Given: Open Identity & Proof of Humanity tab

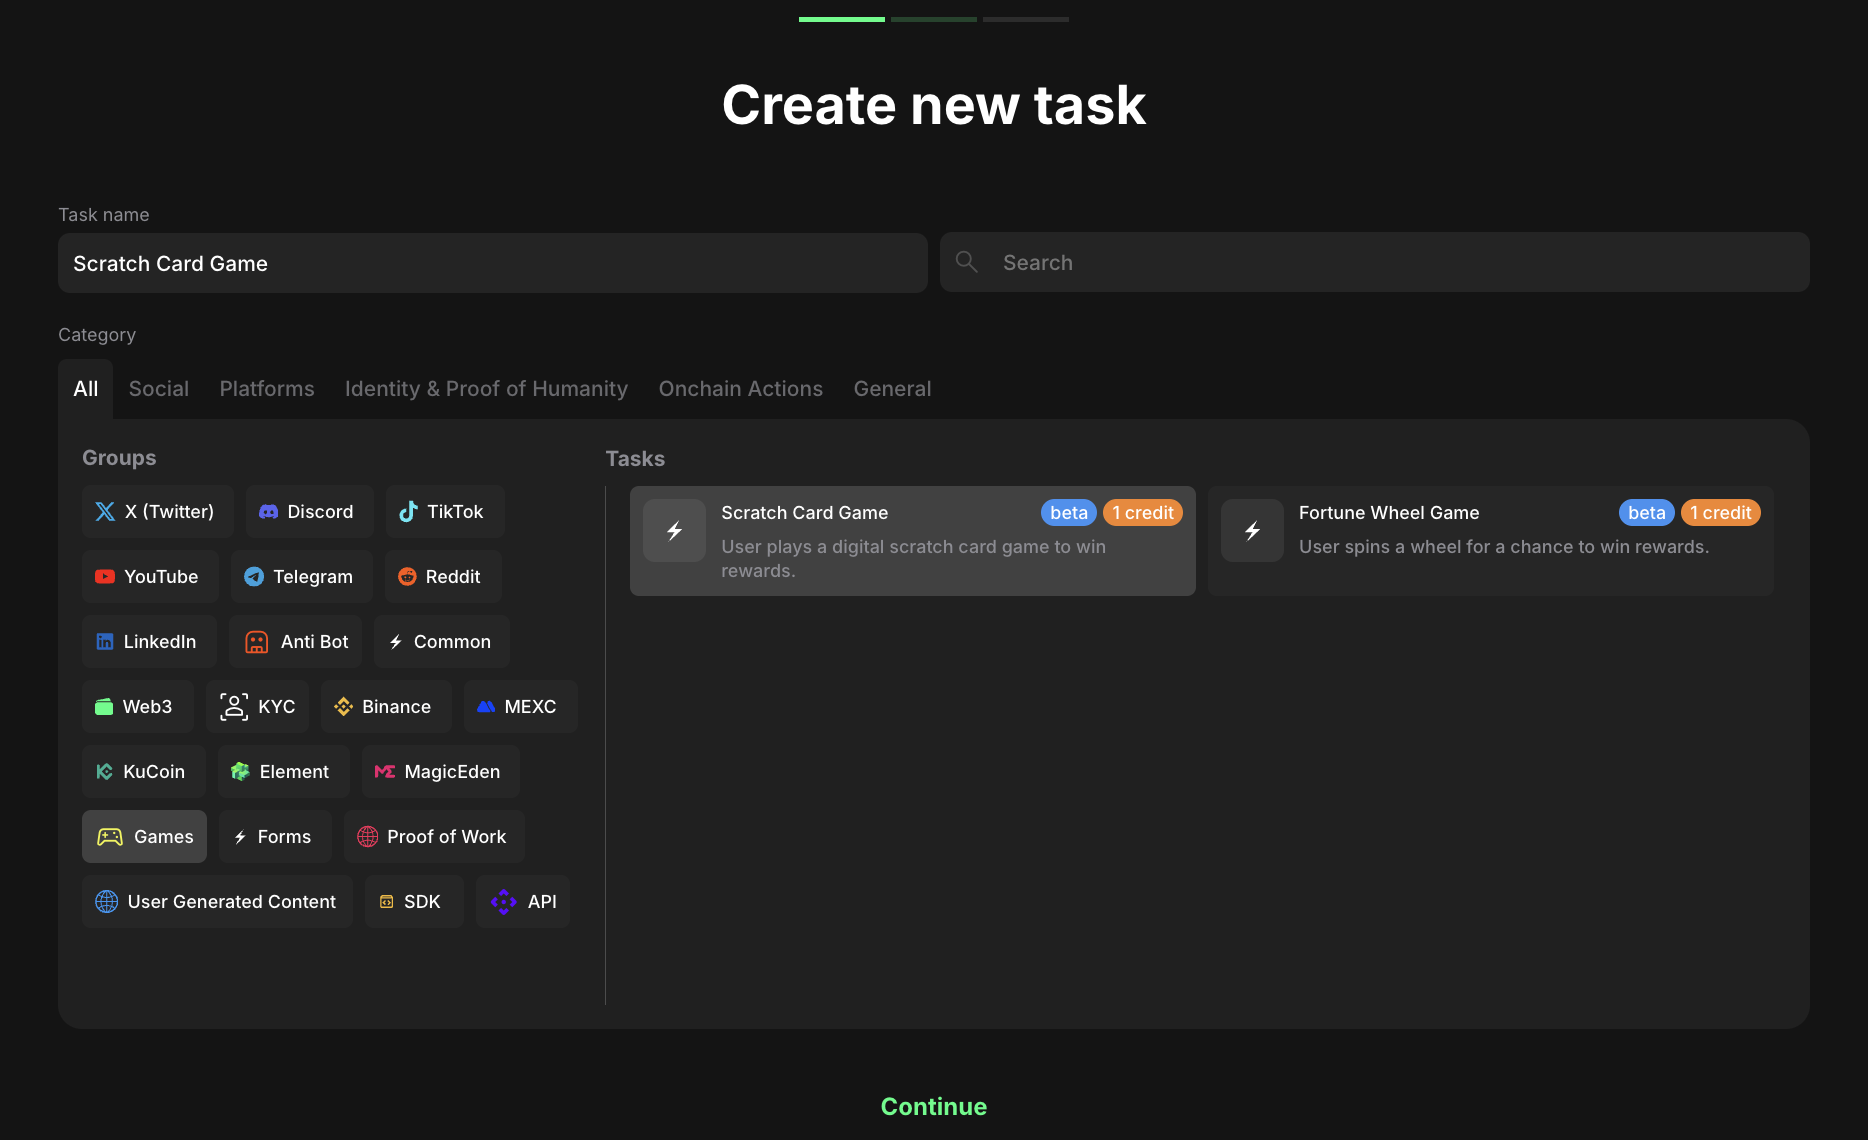Looking at the screenshot, I should coord(486,389).
